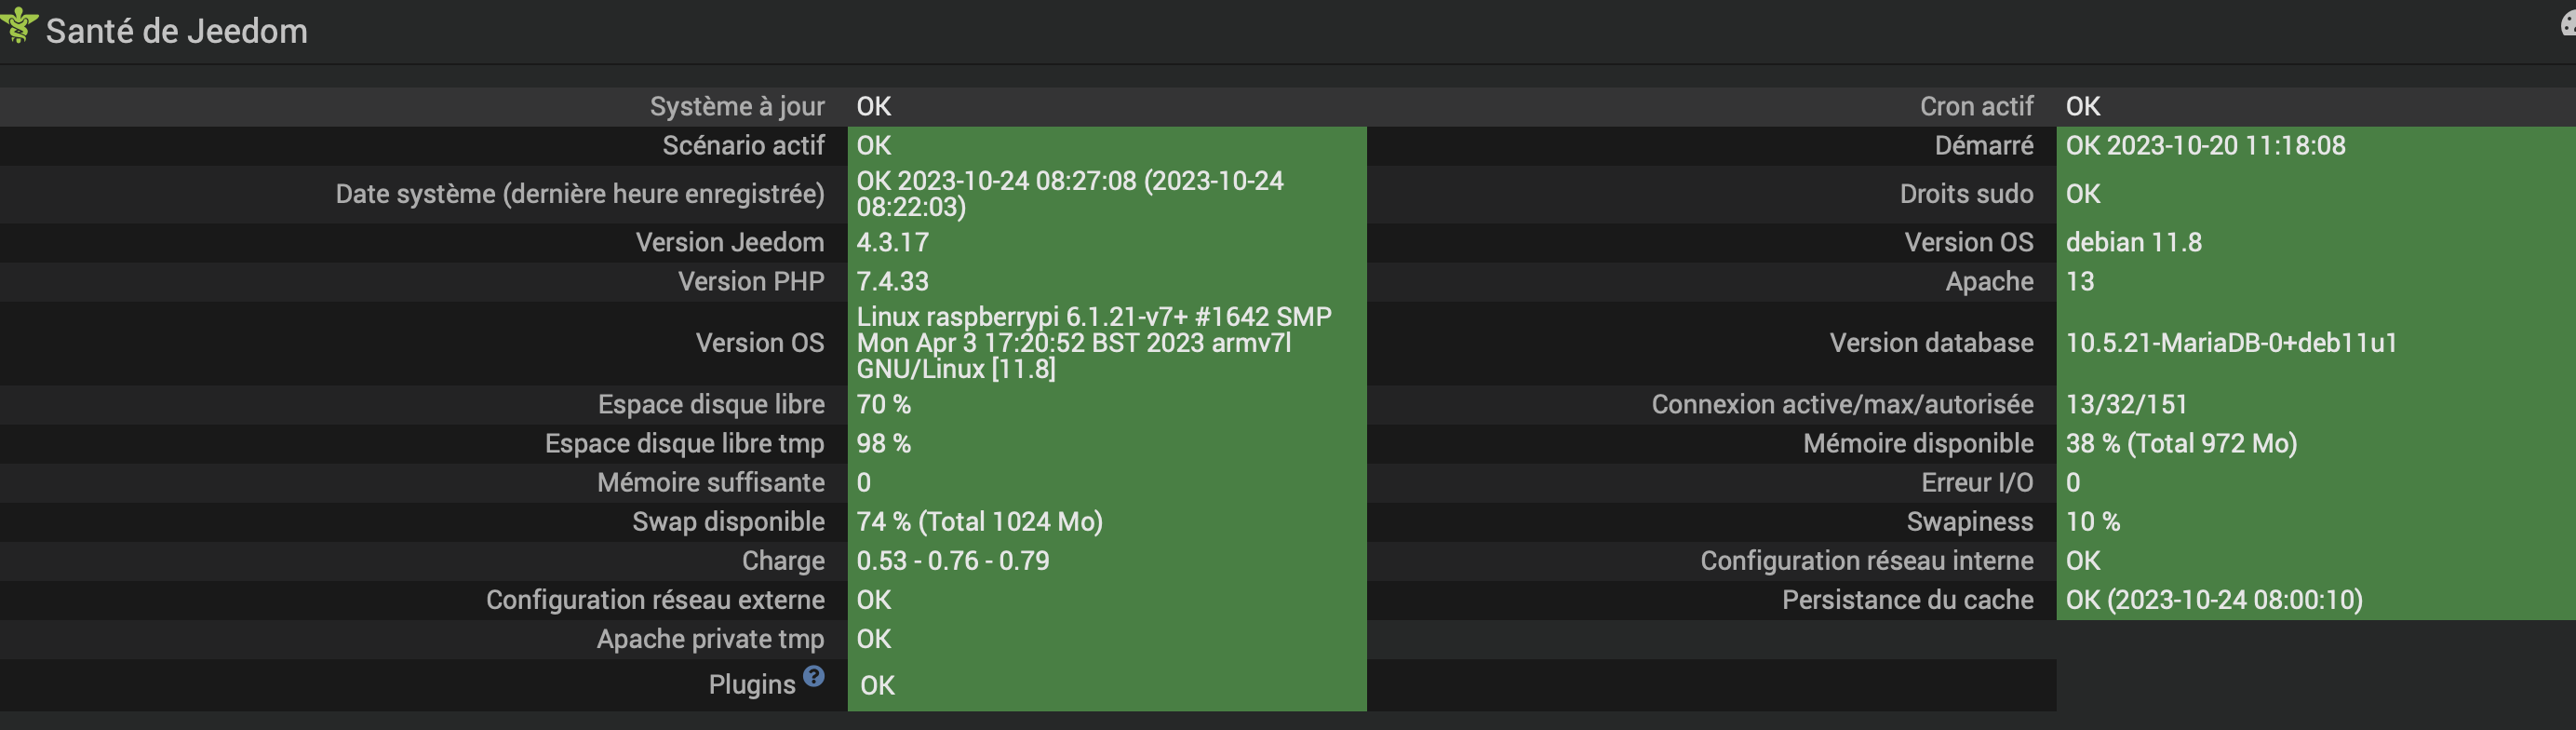The width and height of the screenshot is (2576, 730).
Task: Select the Version Jeedom value 4.3.17
Action: (x=893, y=242)
